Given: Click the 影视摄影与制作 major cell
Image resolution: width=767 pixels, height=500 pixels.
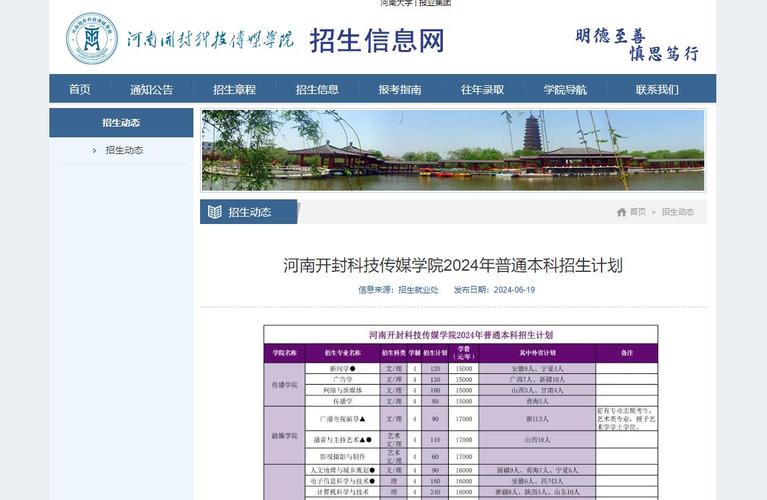Looking at the screenshot, I should (343, 456).
